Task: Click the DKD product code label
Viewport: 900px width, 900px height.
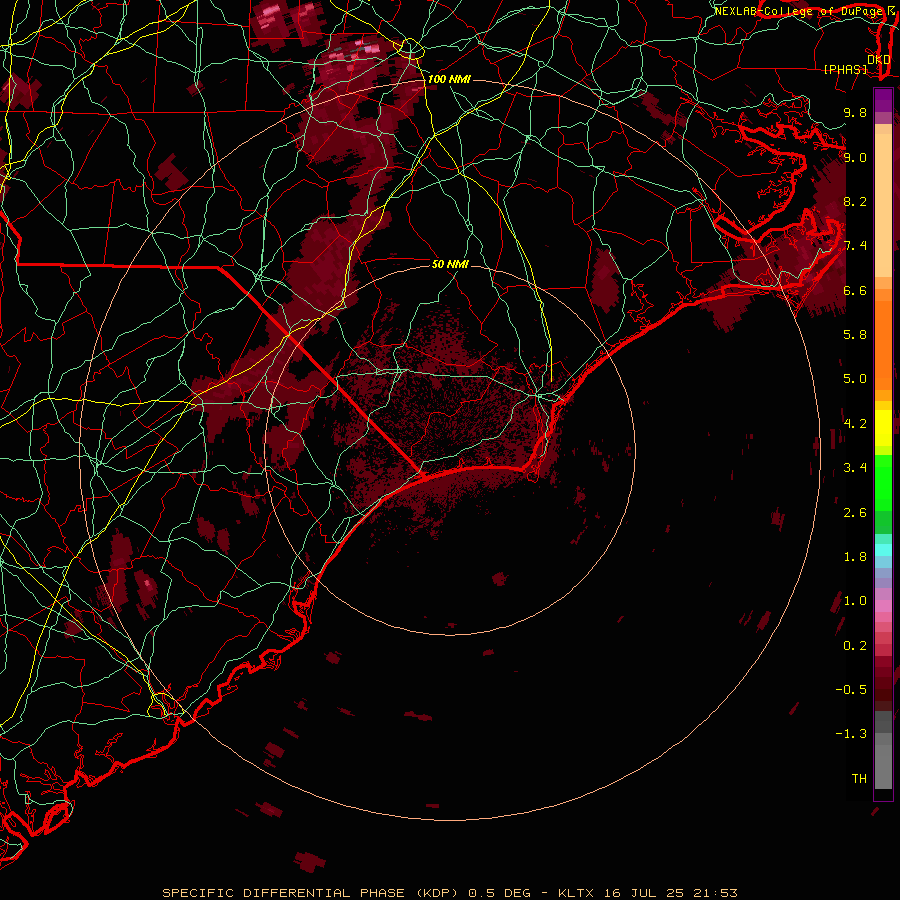Action: tap(878, 59)
